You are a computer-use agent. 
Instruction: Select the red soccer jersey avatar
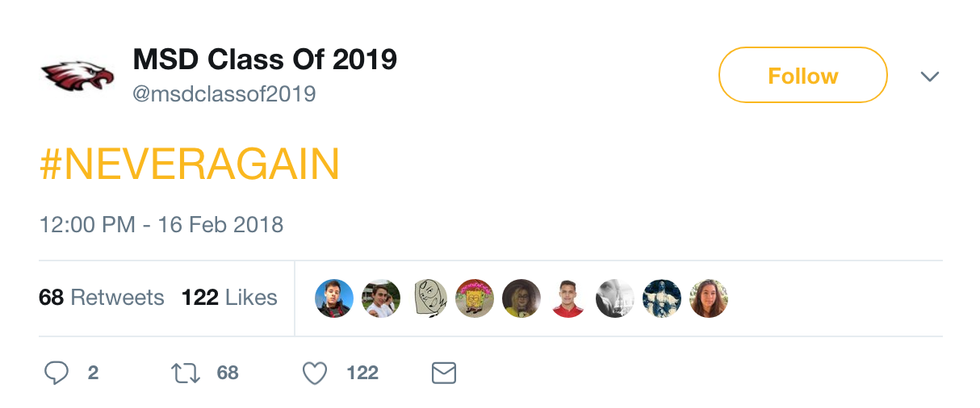coord(568,298)
